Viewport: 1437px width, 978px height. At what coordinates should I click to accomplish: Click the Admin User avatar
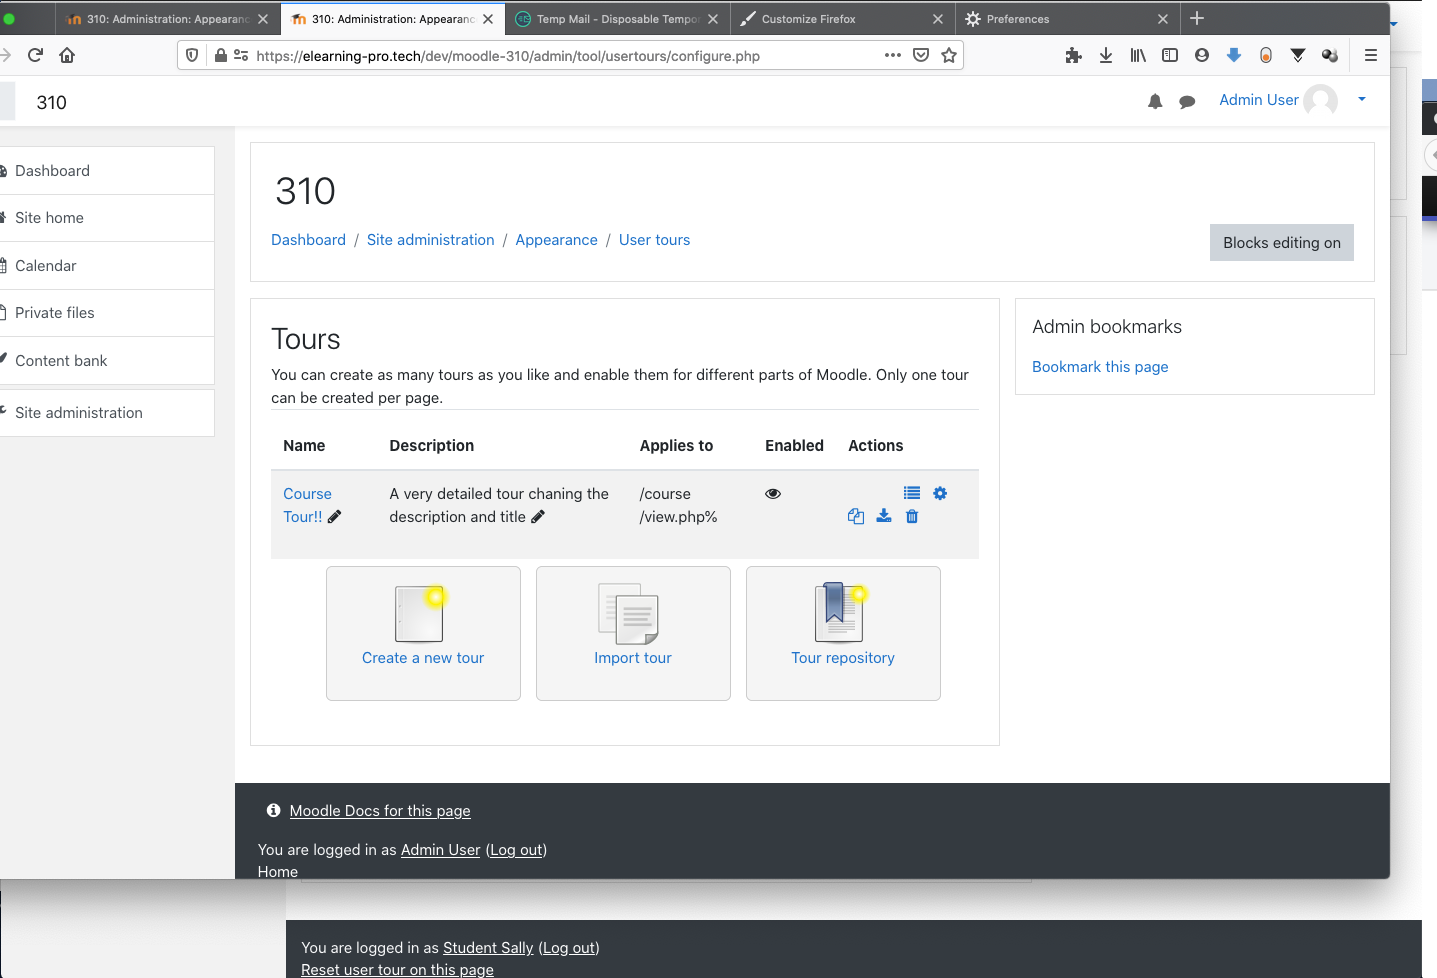1321,101
